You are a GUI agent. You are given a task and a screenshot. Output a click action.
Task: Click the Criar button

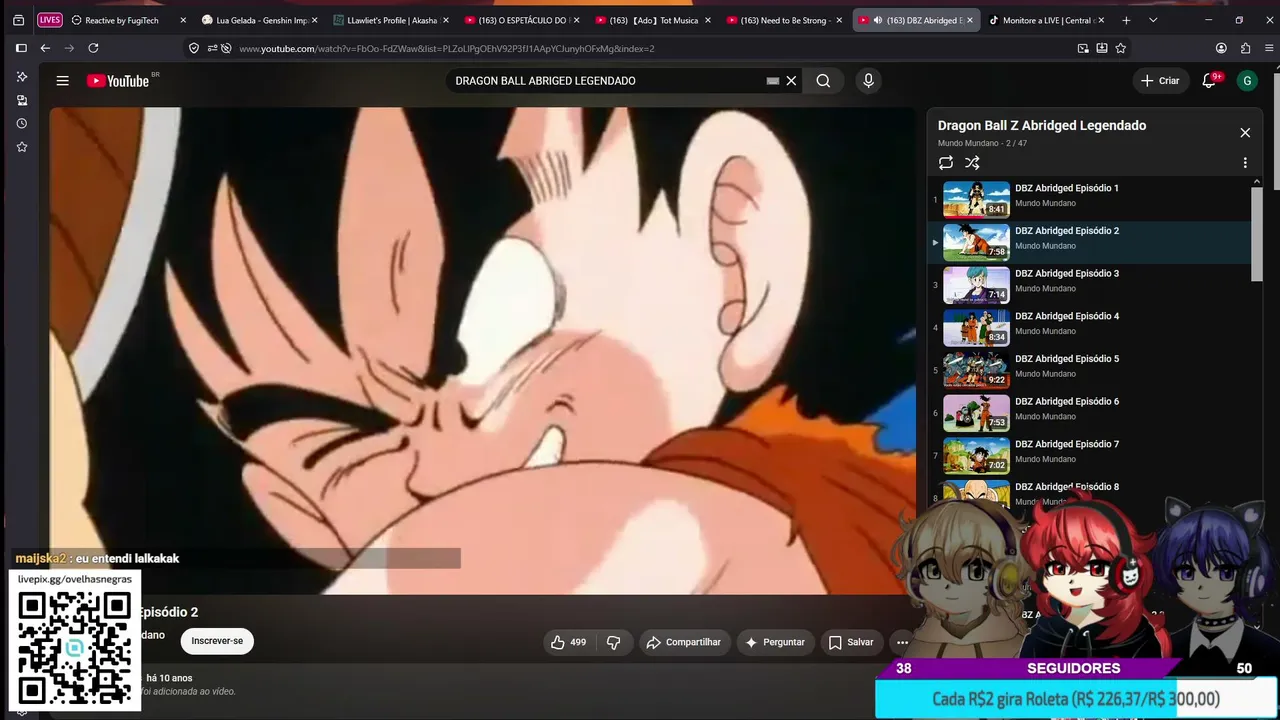click(1160, 81)
